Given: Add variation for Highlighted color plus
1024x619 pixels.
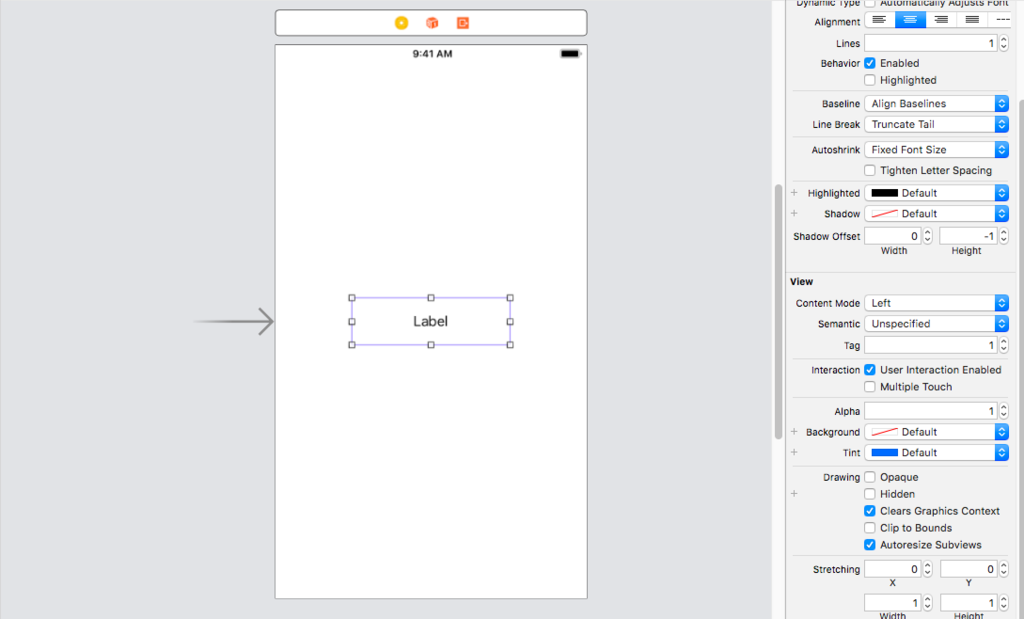Looking at the screenshot, I should tap(794, 193).
